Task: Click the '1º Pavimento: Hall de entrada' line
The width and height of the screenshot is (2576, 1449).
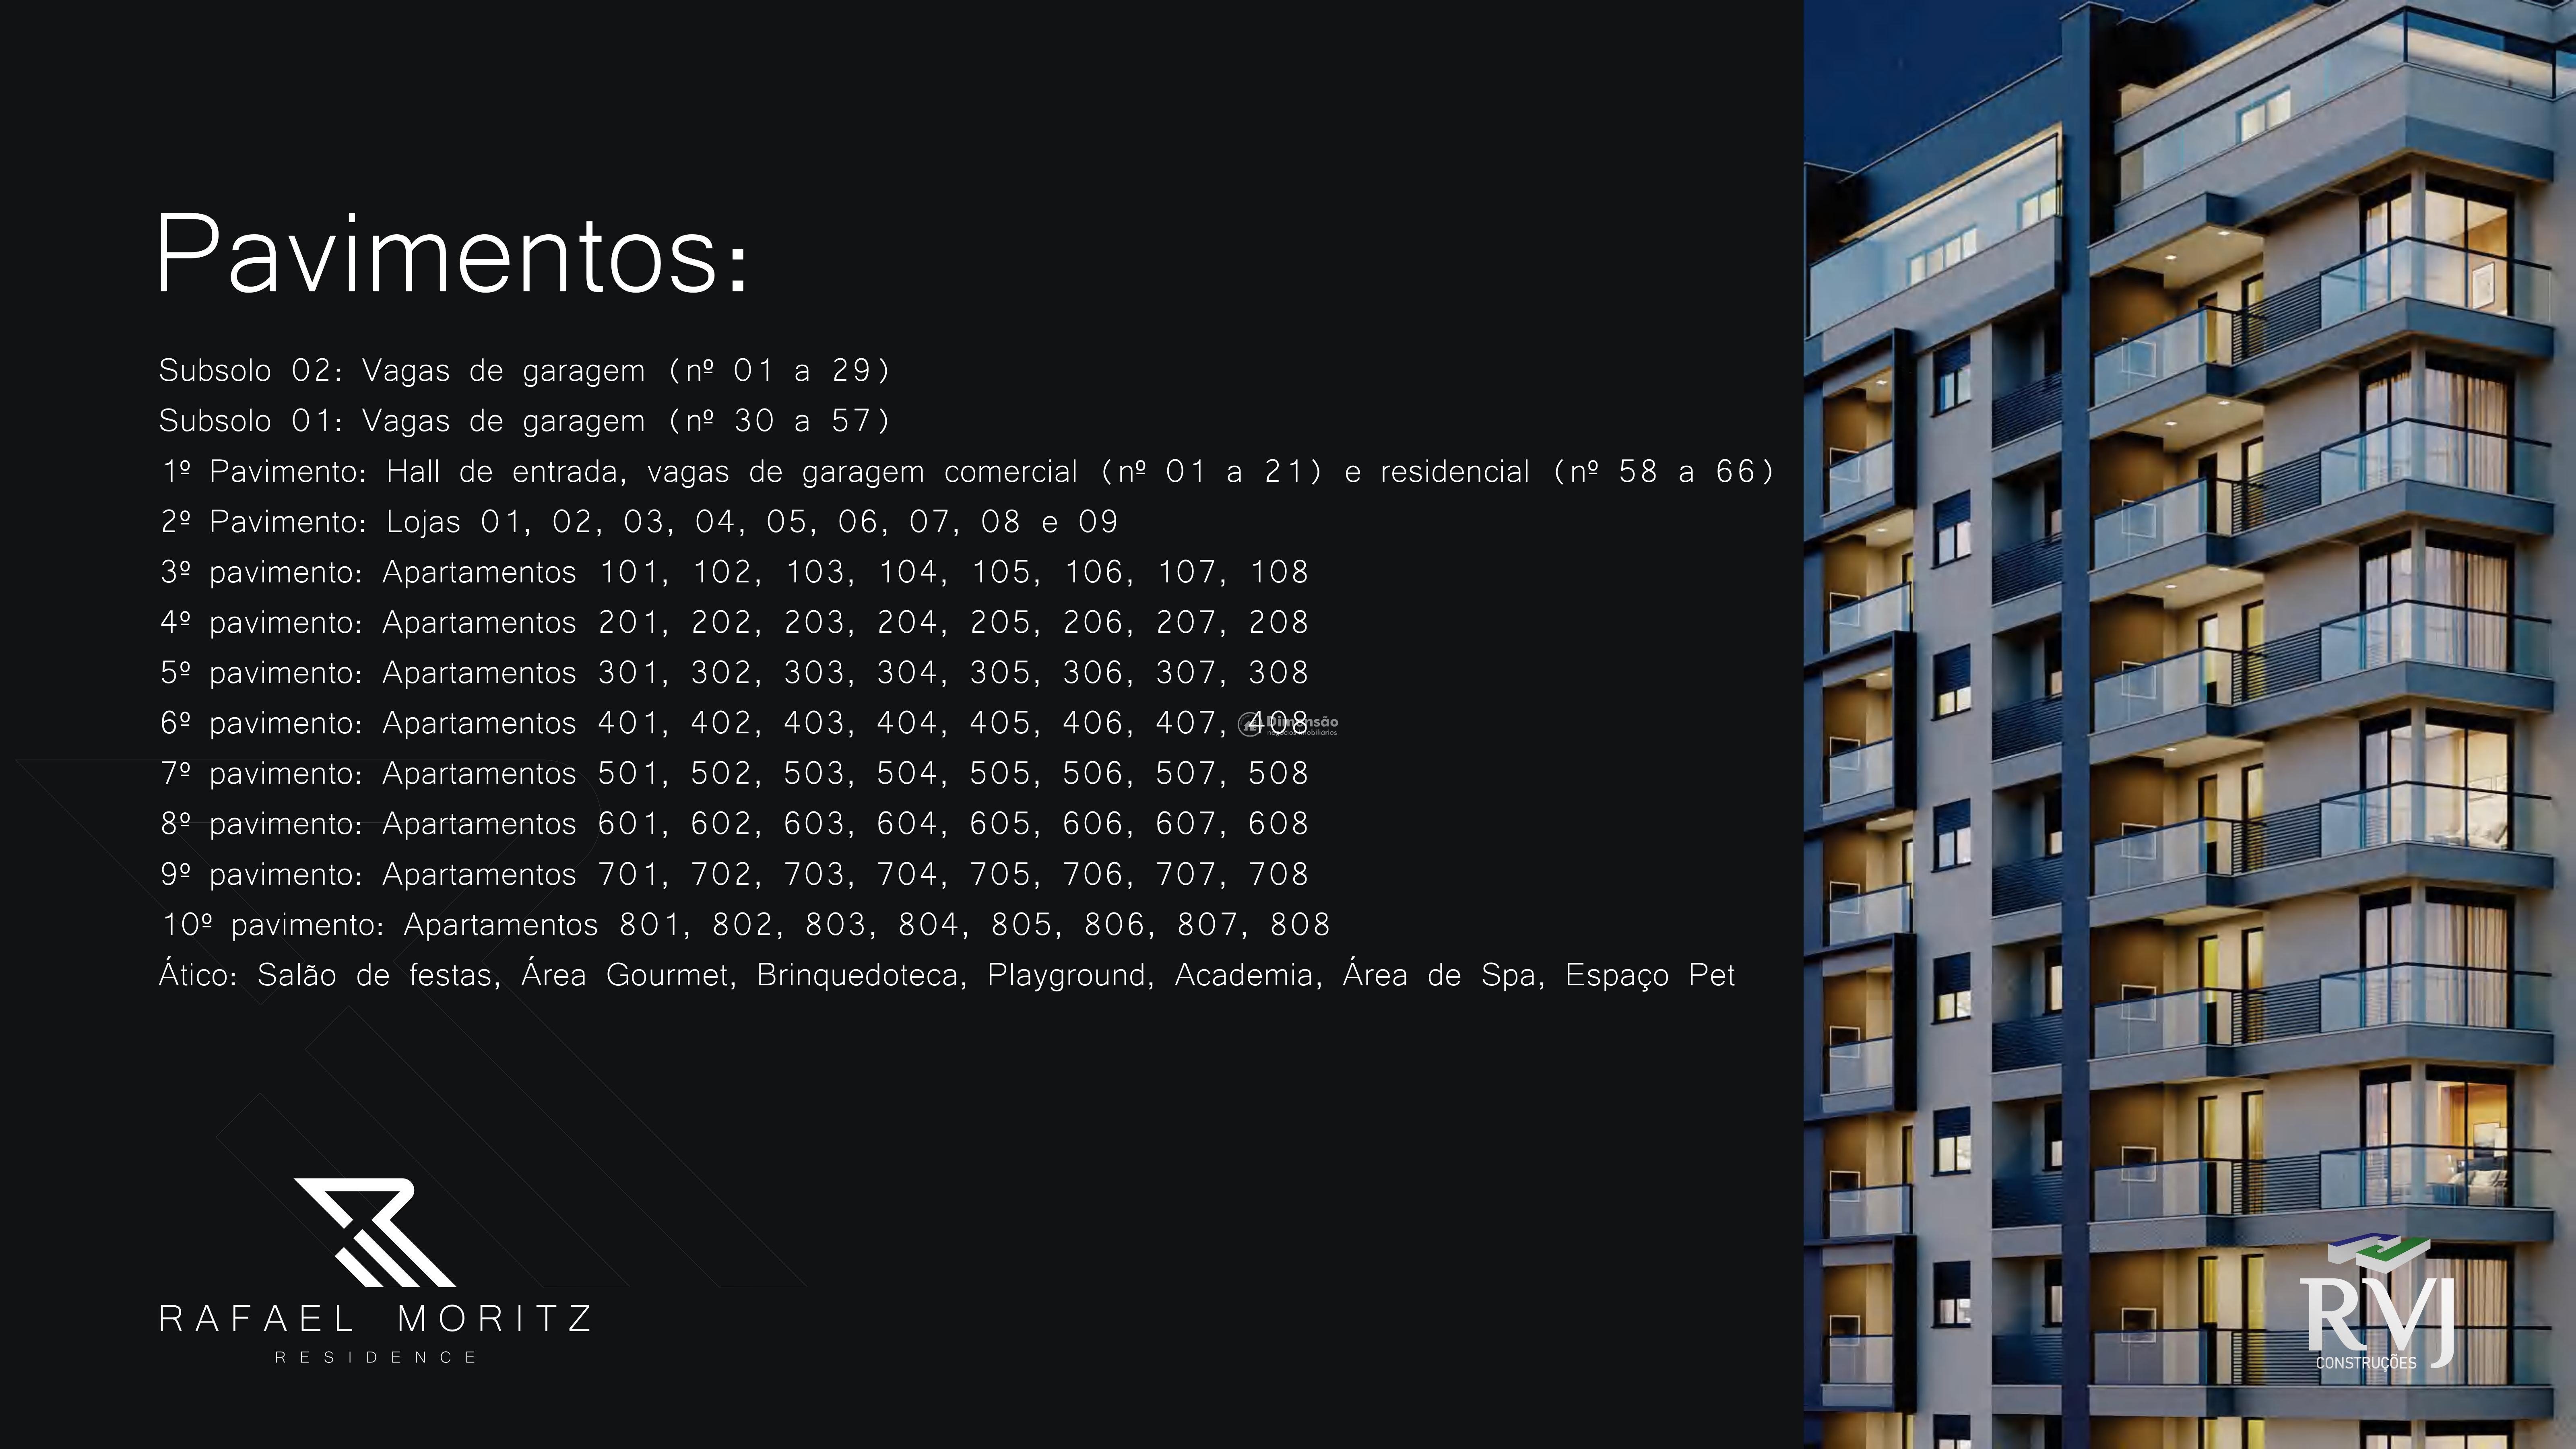Action: click(x=968, y=472)
